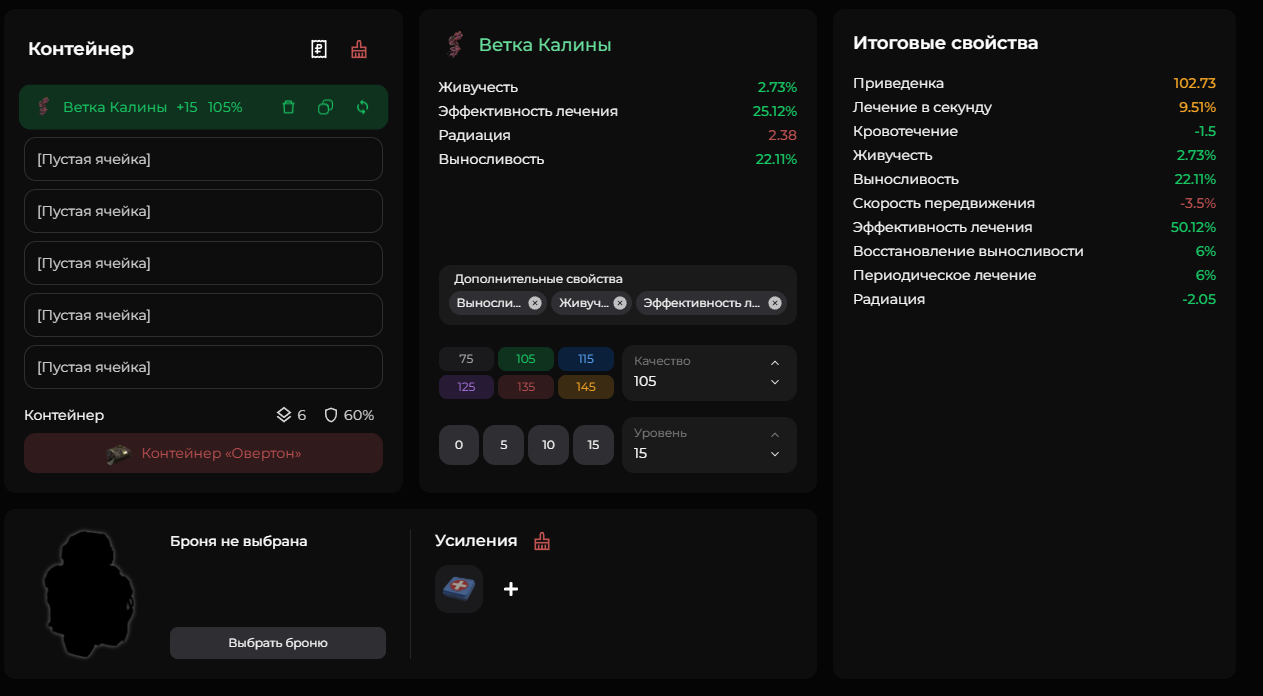Screen dimensions: 1263x696
Task: Add a boost with plus icon
Action: [x=511, y=589]
